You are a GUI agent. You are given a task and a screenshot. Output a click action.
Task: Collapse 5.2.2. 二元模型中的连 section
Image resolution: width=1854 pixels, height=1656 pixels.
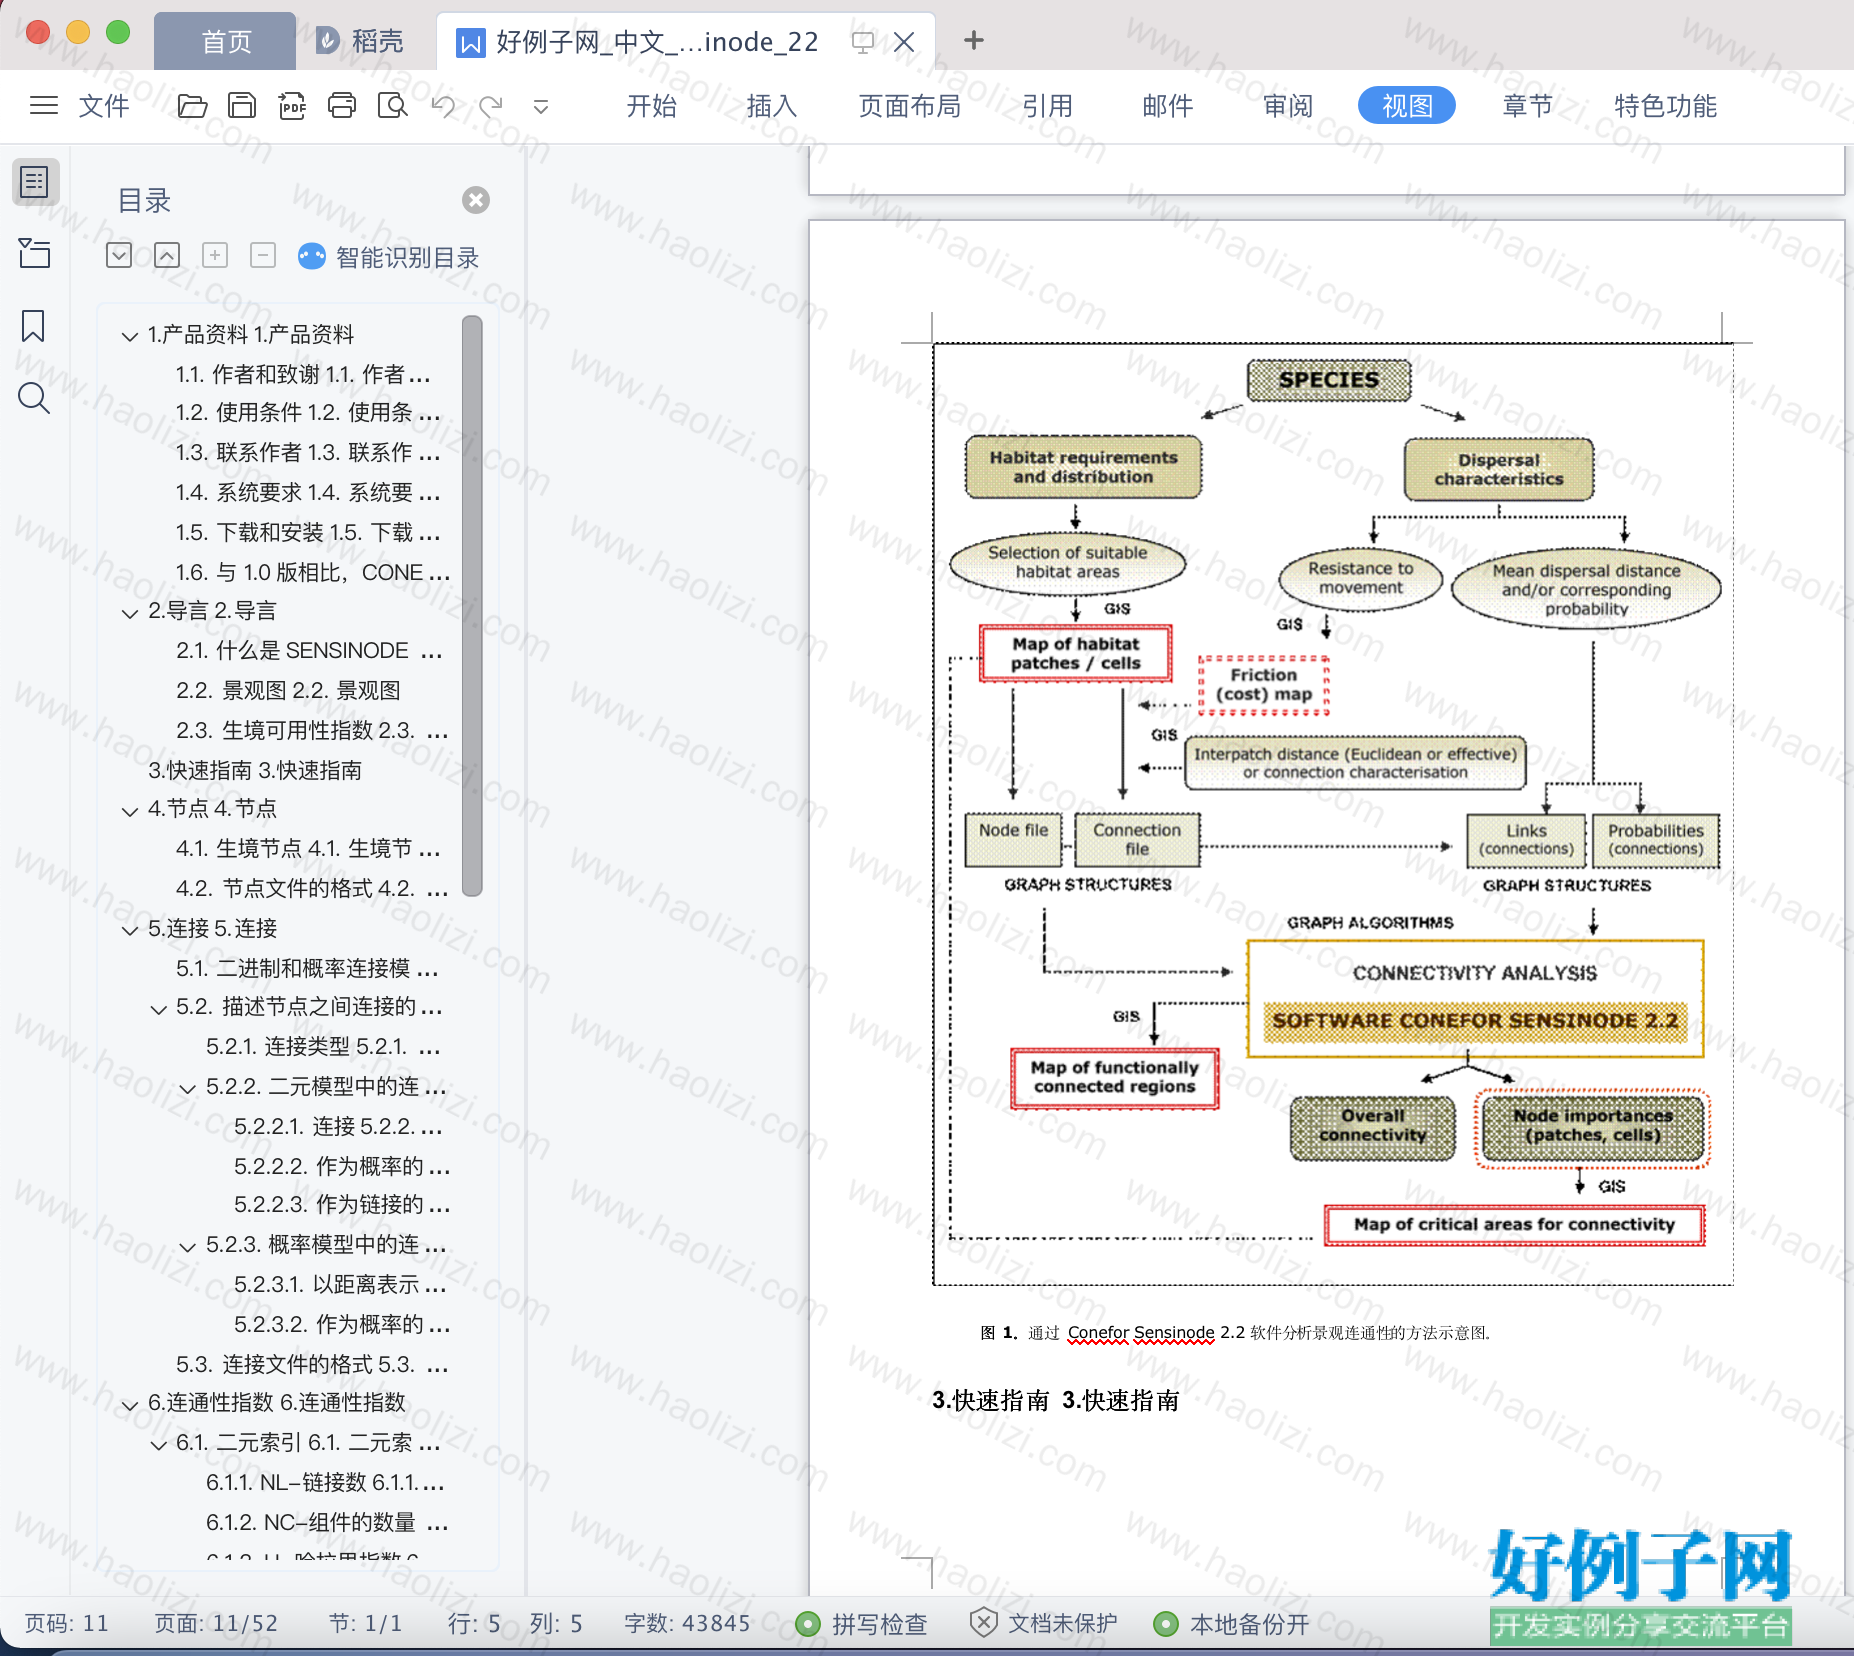click(x=187, y=1088)
